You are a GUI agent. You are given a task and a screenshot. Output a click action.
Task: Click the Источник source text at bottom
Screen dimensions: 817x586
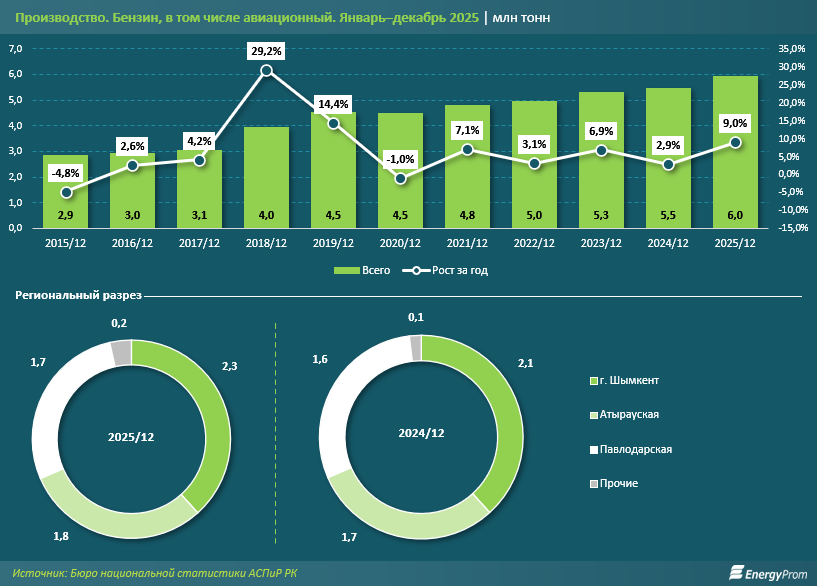click(x=156, y=572)
